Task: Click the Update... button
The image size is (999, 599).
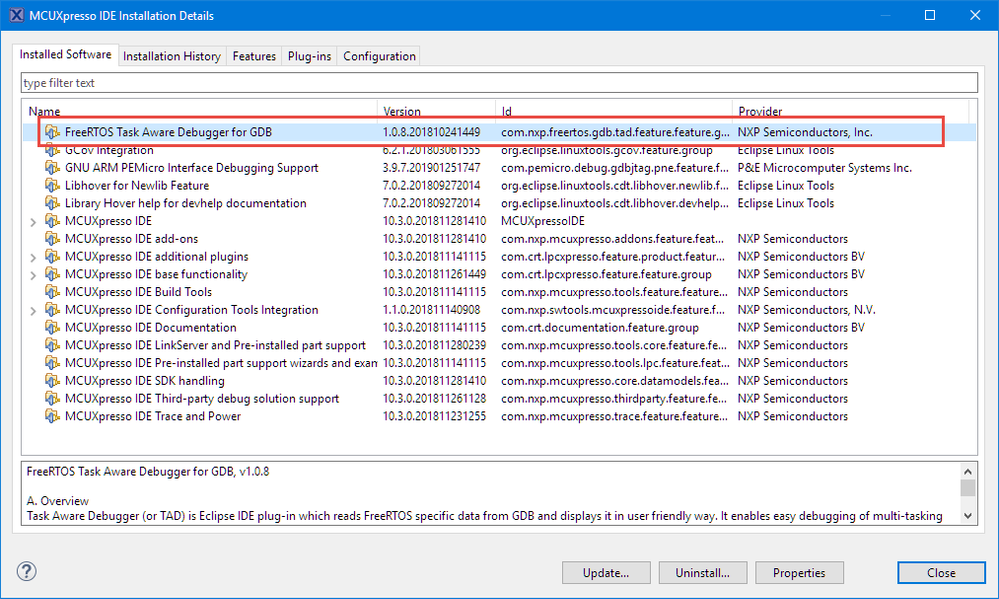Action: [606, 573]
